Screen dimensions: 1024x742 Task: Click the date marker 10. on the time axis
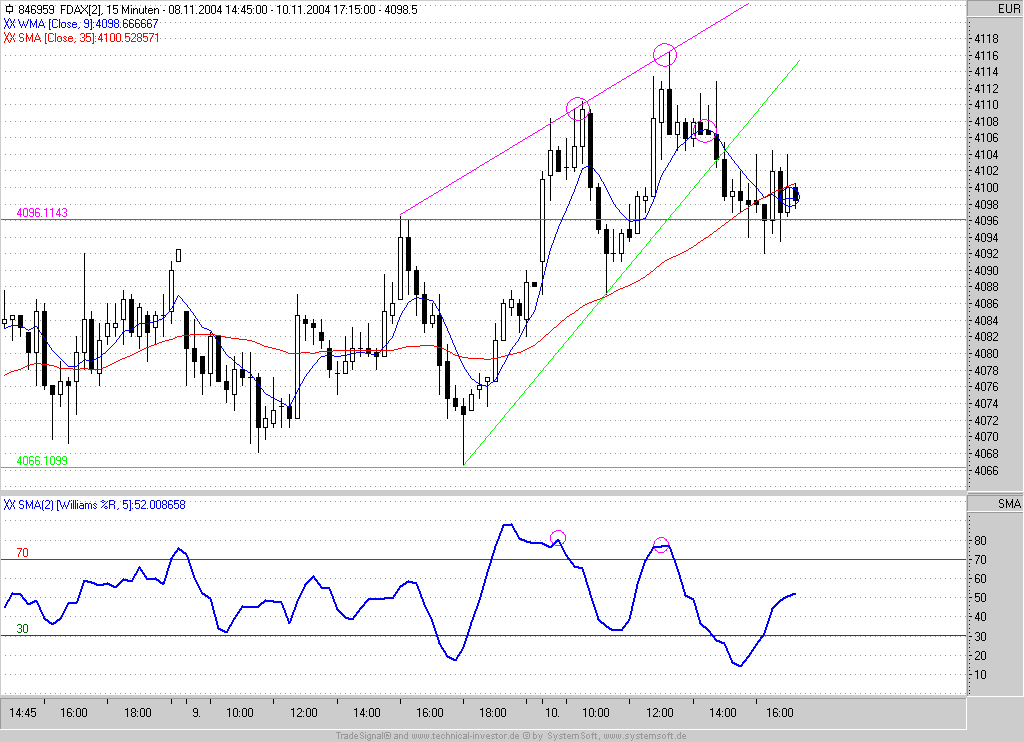(552, 713)
